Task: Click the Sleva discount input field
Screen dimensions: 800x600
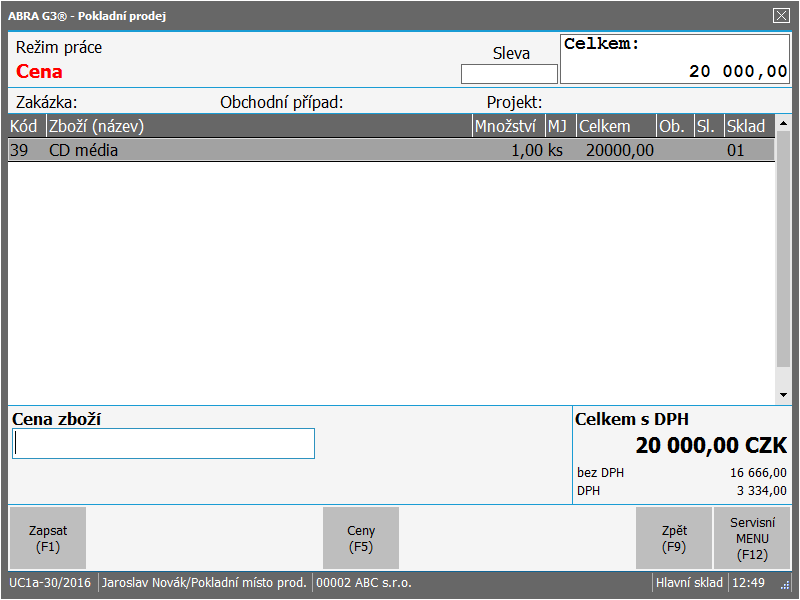Action: point(509,74)
